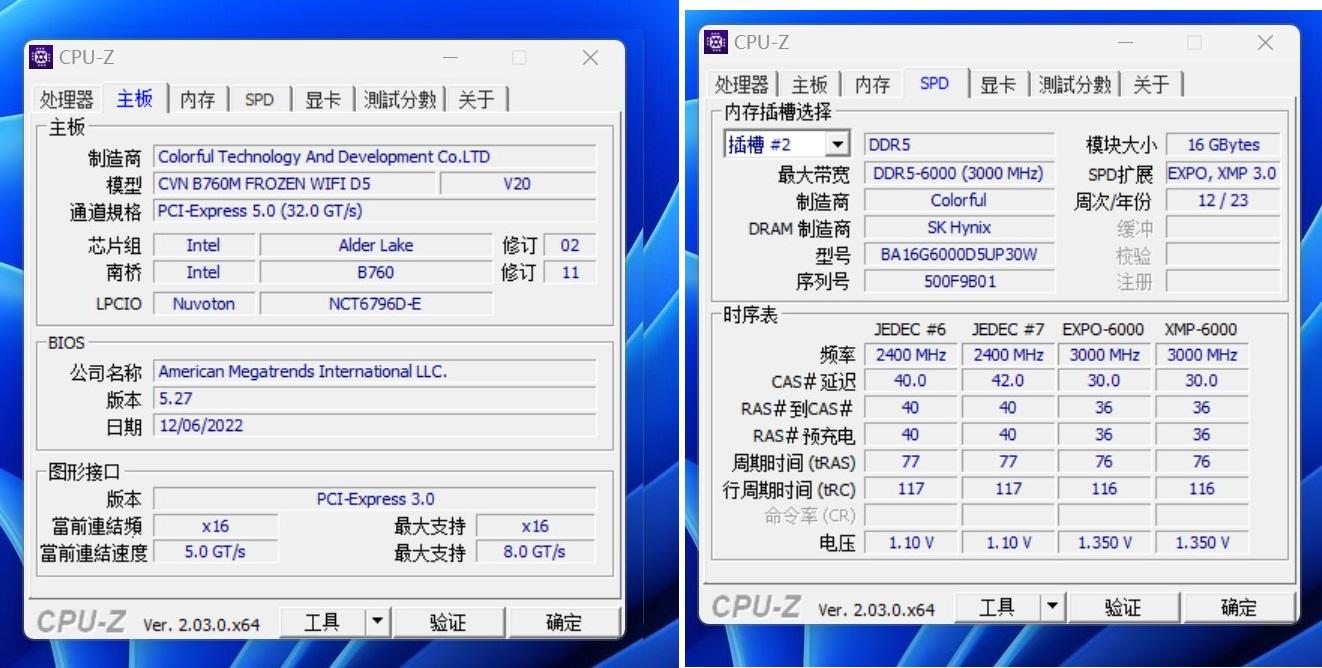Click the chipset value 'Alder Lake'
This screenshot has width=1322, height=668.
(376, 245)
